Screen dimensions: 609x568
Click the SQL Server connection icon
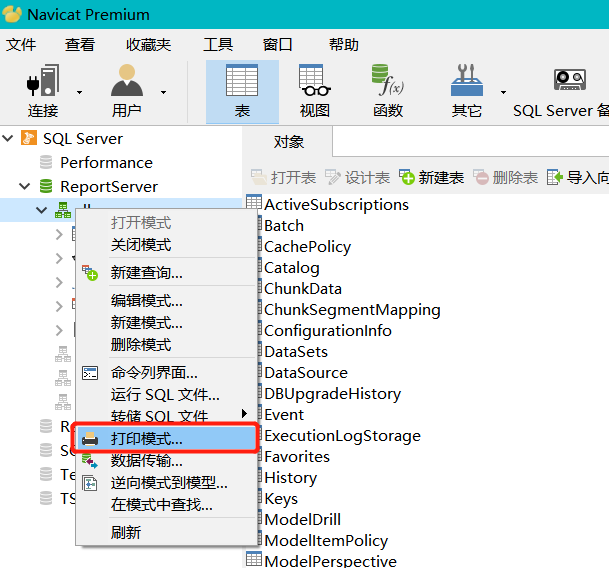[x=29, y=138]
